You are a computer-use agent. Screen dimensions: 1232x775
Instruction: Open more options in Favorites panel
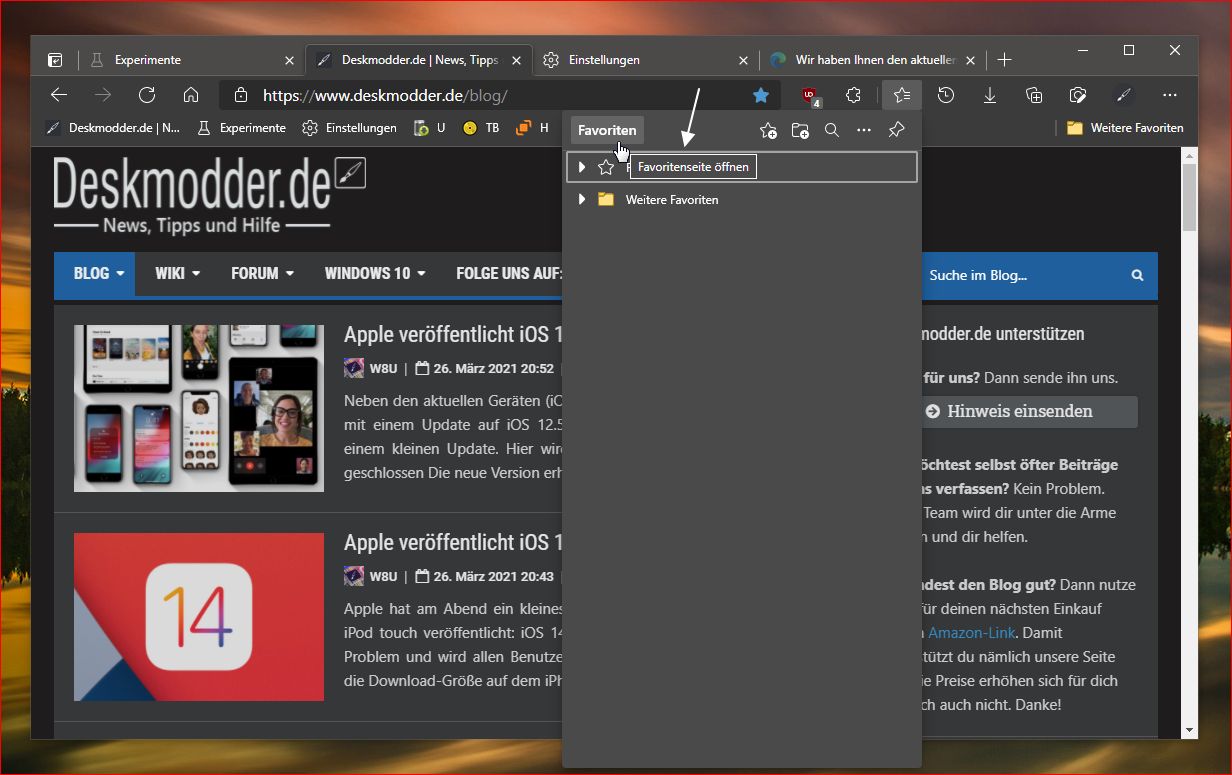pos(864,130)
